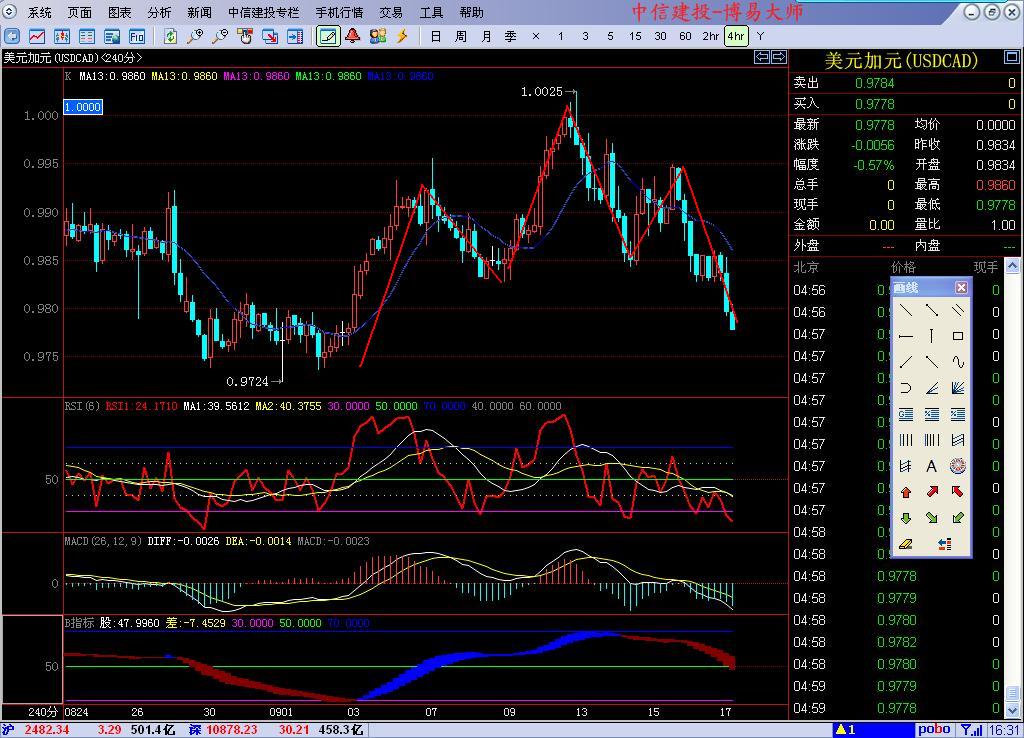Click the alarm bell icon in toolbar
This screenshot has height=738, width=1024.
pyautogui.click(x=352, y=36)
